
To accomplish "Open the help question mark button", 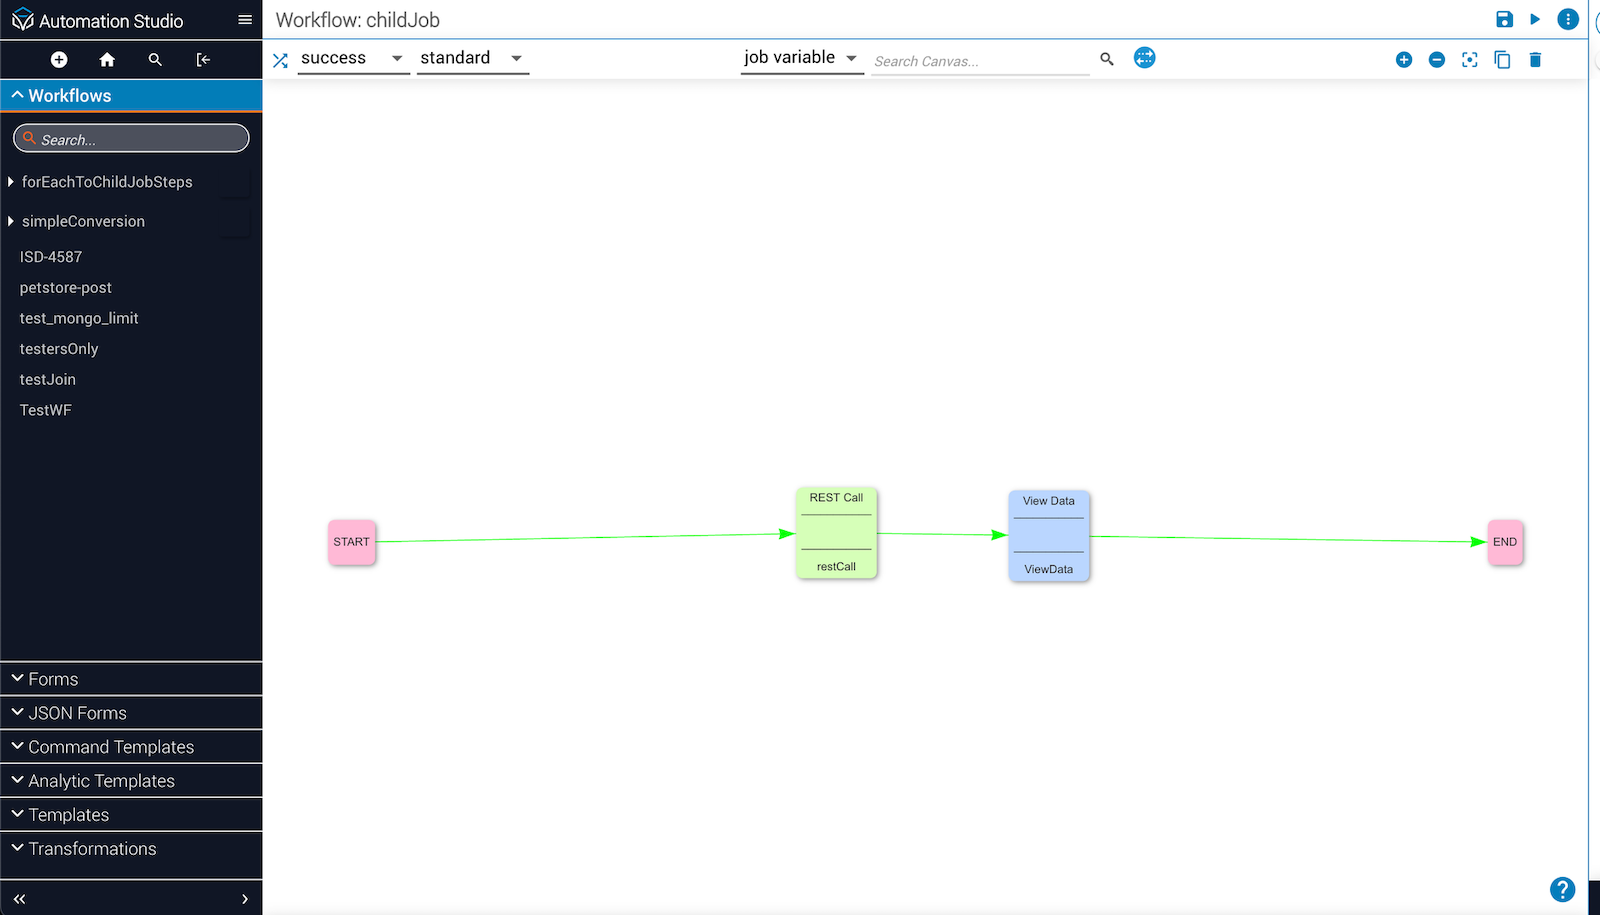I will pos(1562,889).
